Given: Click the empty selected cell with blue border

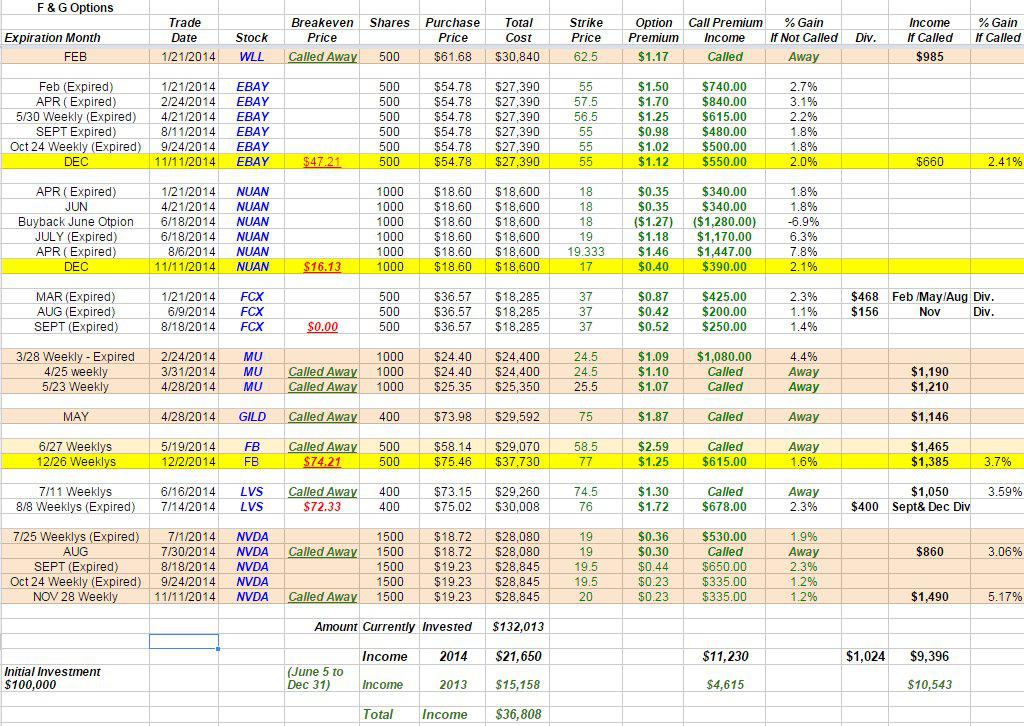Looking at the screenshot, I should click(184, 642).
